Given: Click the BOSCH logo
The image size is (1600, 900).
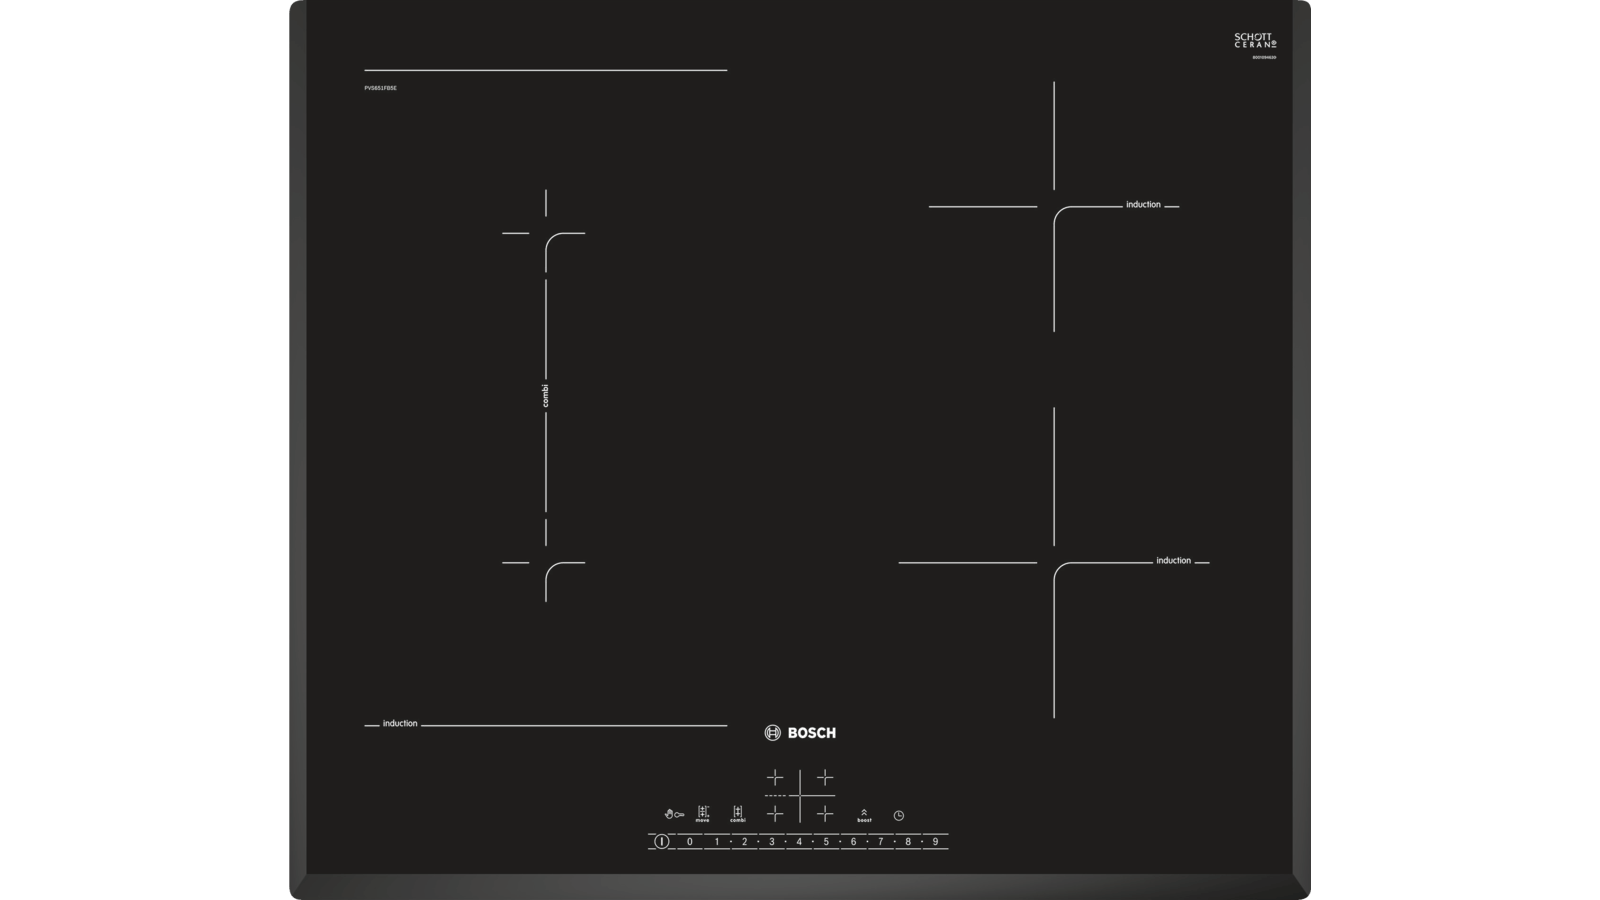Looking at the screenshot, I should click(800, 733).
